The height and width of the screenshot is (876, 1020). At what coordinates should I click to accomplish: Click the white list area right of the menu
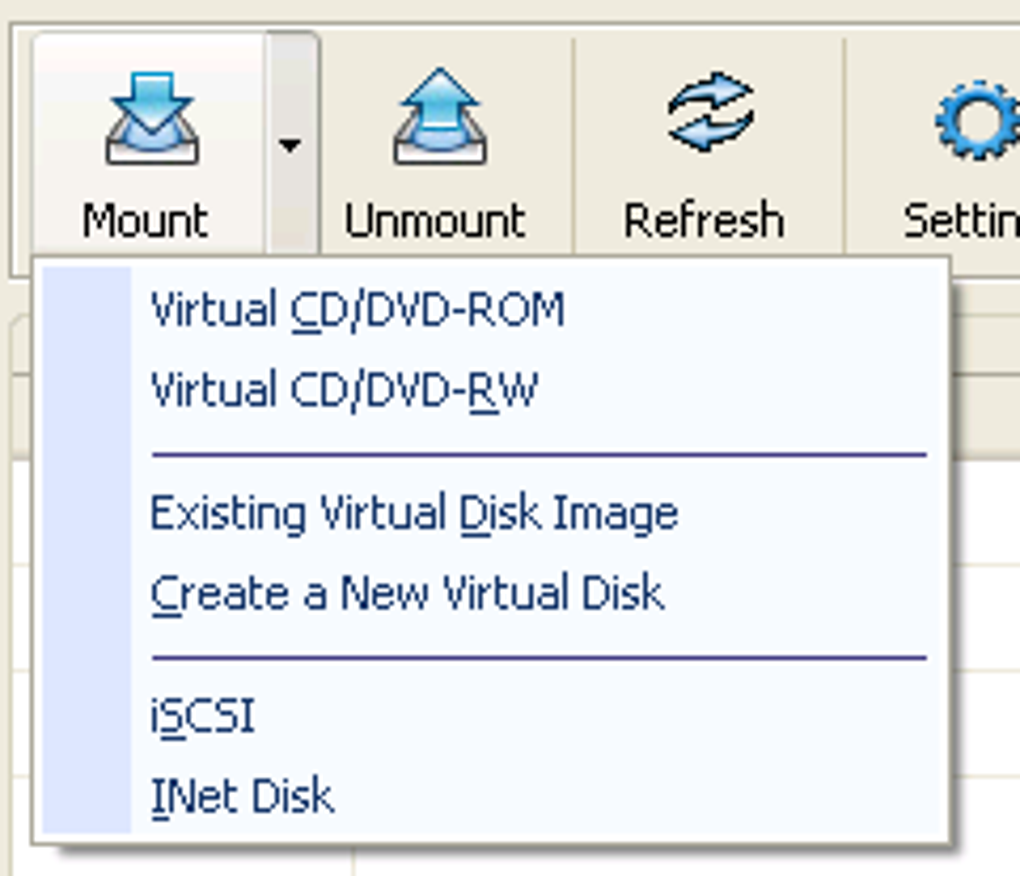[985, 620]
